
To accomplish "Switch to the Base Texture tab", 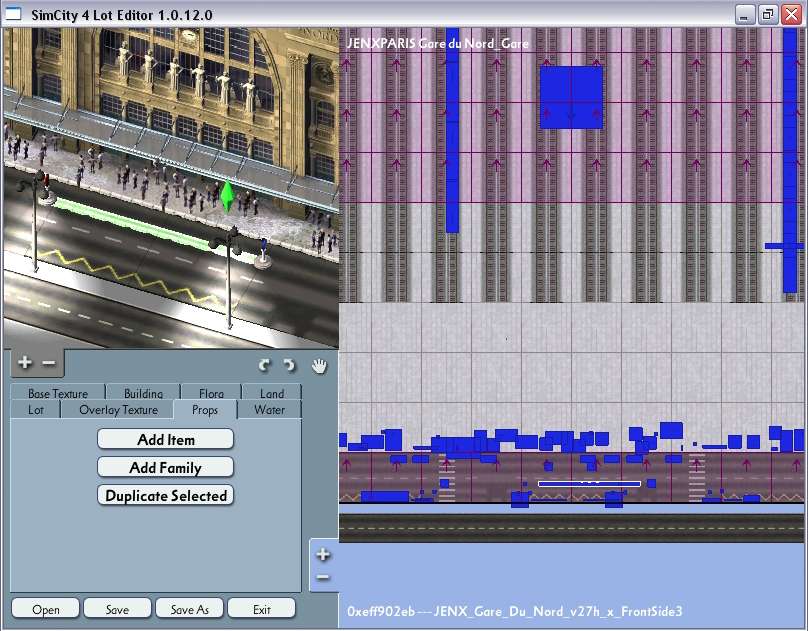I will [x=58, y=393].
